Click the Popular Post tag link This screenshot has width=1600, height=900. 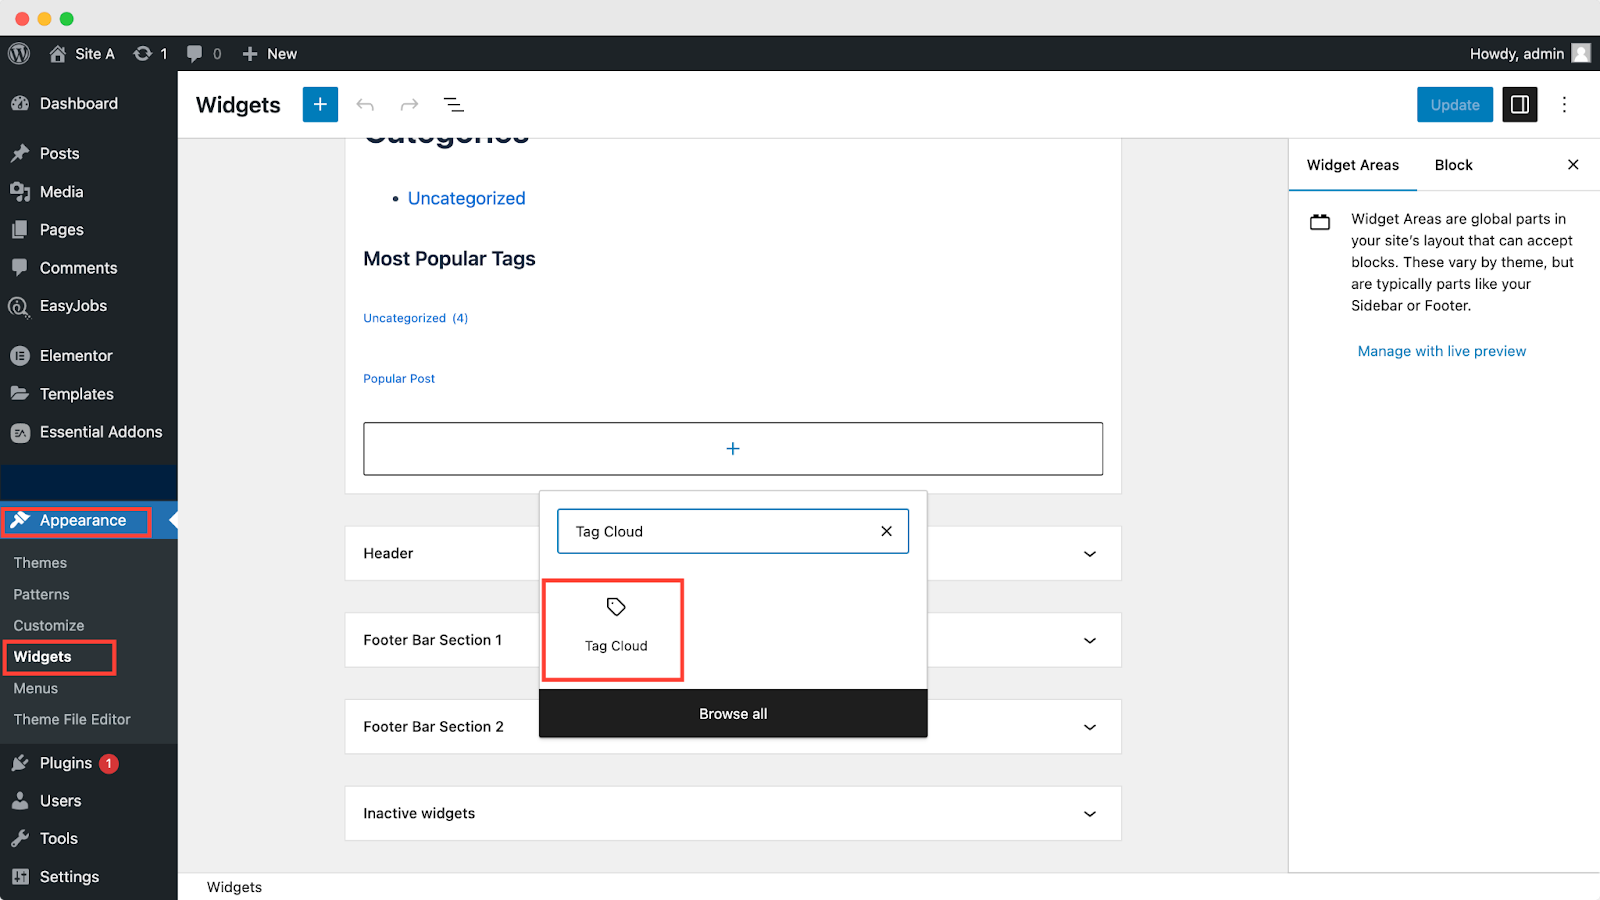click(399, 379)
